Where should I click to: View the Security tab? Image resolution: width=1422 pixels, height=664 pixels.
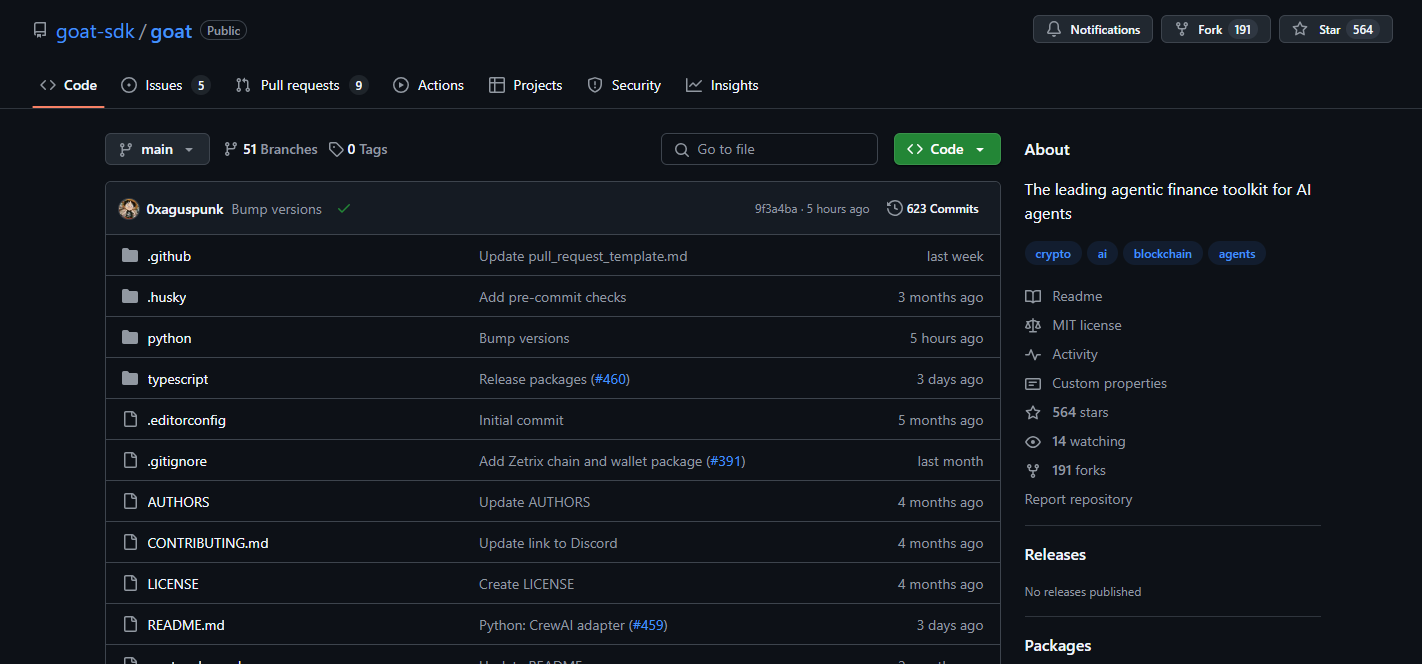point(624,85)
